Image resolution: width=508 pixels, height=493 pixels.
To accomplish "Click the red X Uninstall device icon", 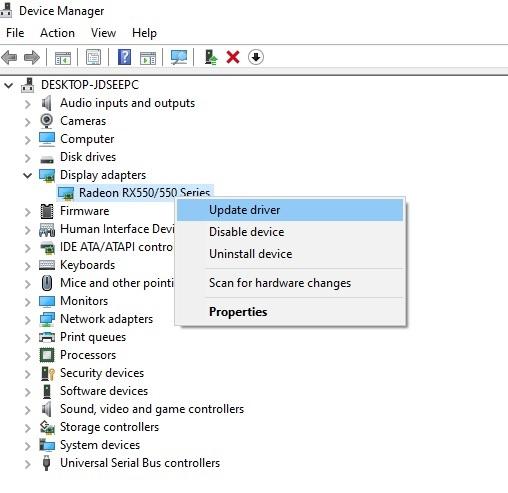I will [x=233, y=57].
